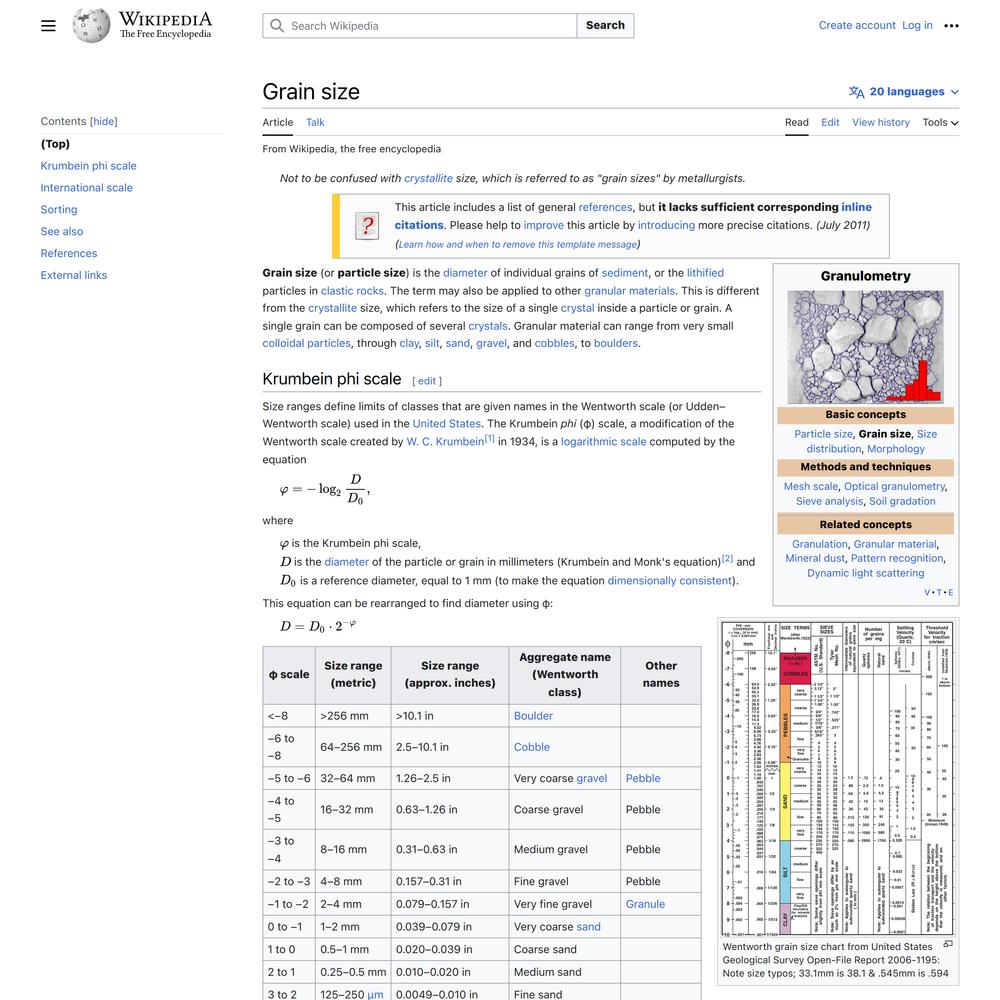Focus the Search Wikipedia input field
This screenshot has width=1000, height=1000.
420,26
